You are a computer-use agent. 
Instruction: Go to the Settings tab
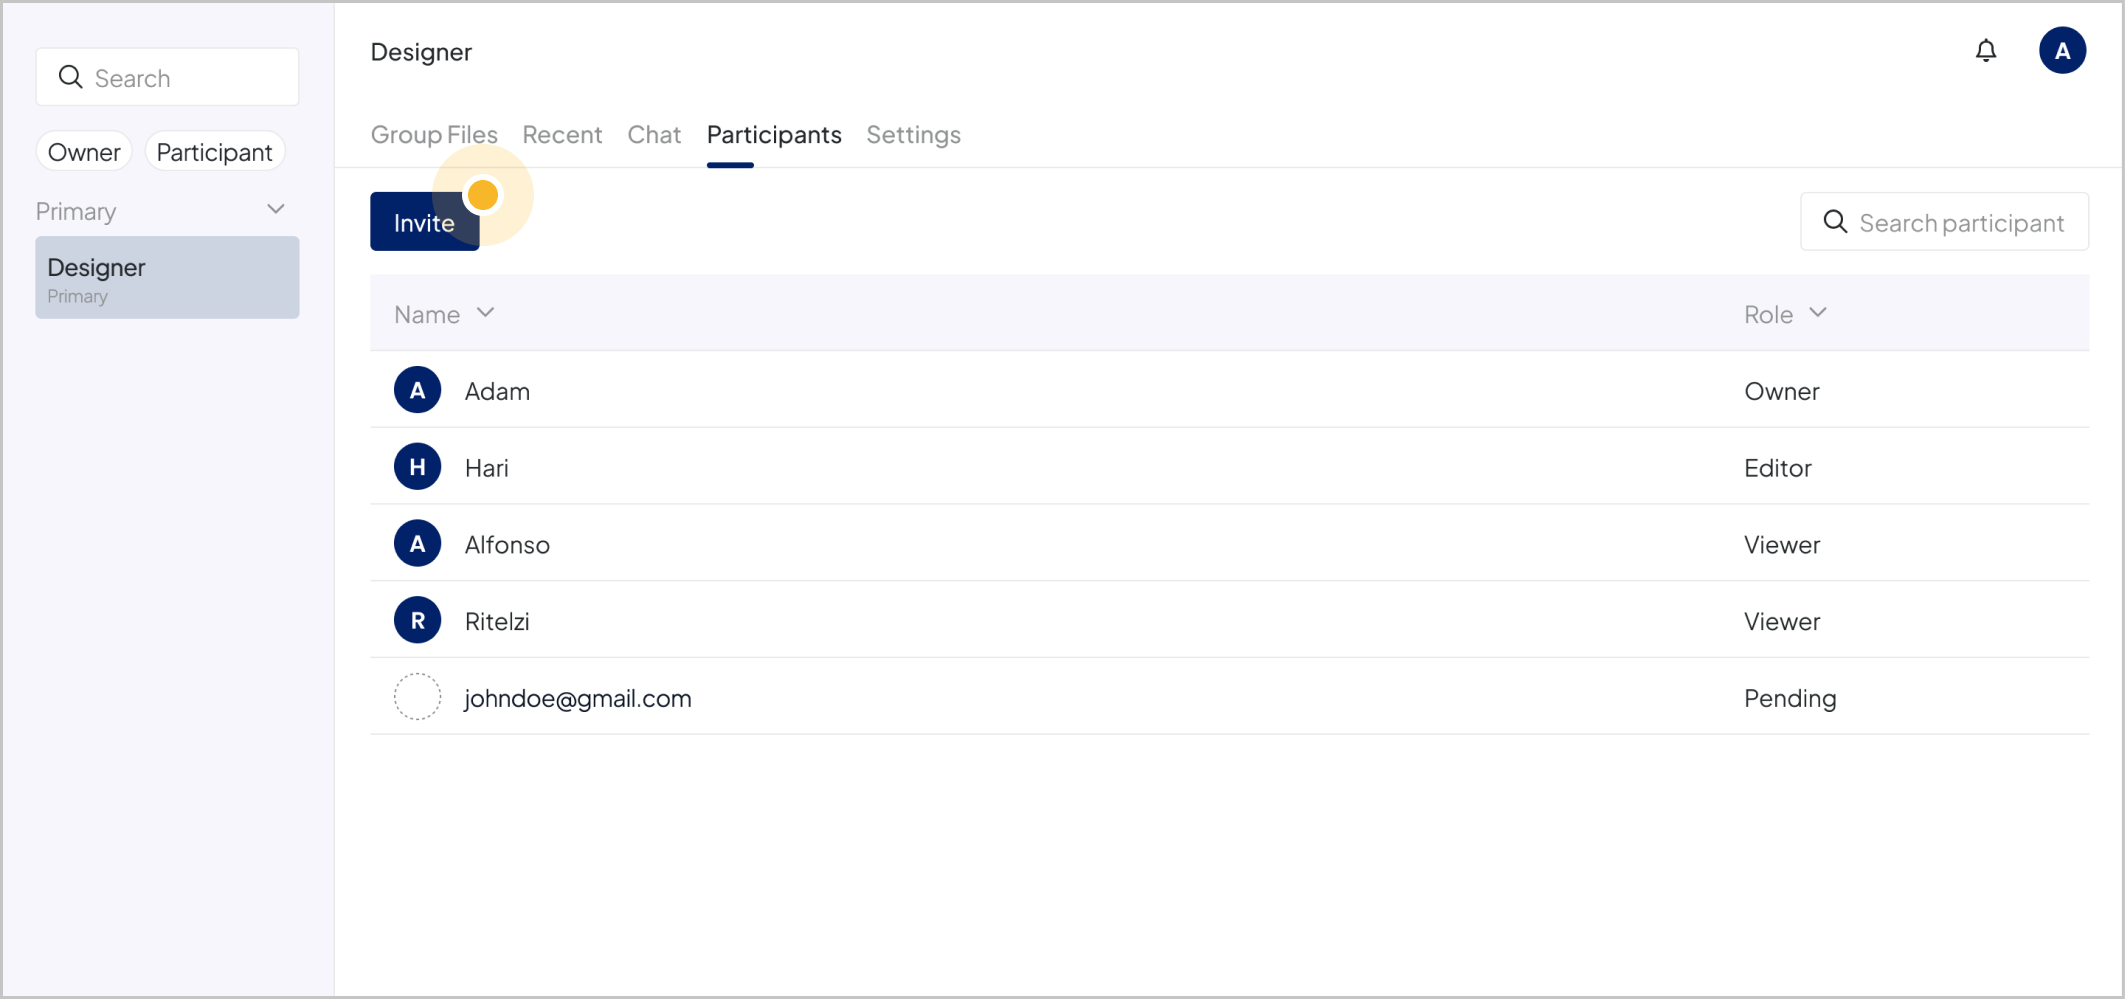pos(913,135)
